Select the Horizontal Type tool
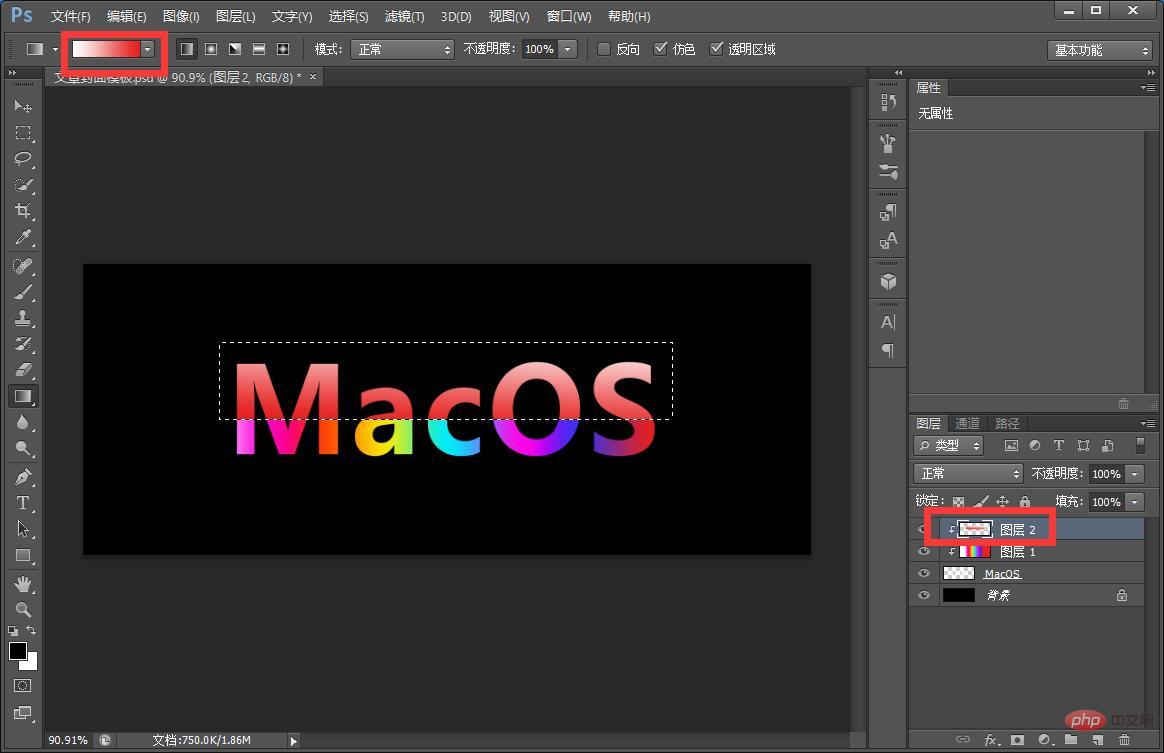The width and height of the screenshot is (1164, 753). 22,503
